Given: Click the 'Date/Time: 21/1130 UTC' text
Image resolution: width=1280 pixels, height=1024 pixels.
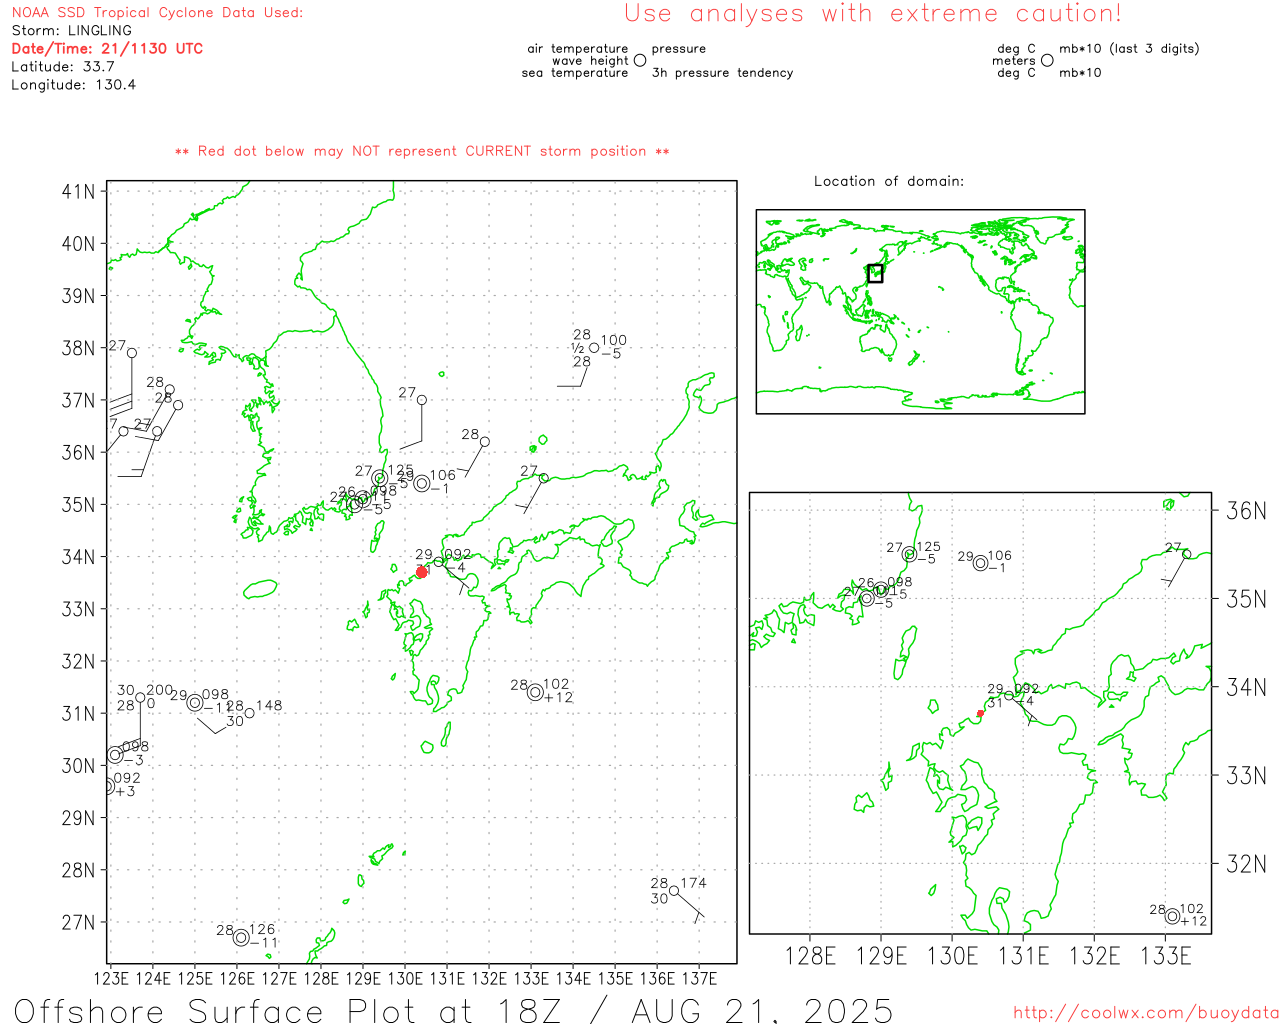Looking at the screenshot, I should [107, 49].
